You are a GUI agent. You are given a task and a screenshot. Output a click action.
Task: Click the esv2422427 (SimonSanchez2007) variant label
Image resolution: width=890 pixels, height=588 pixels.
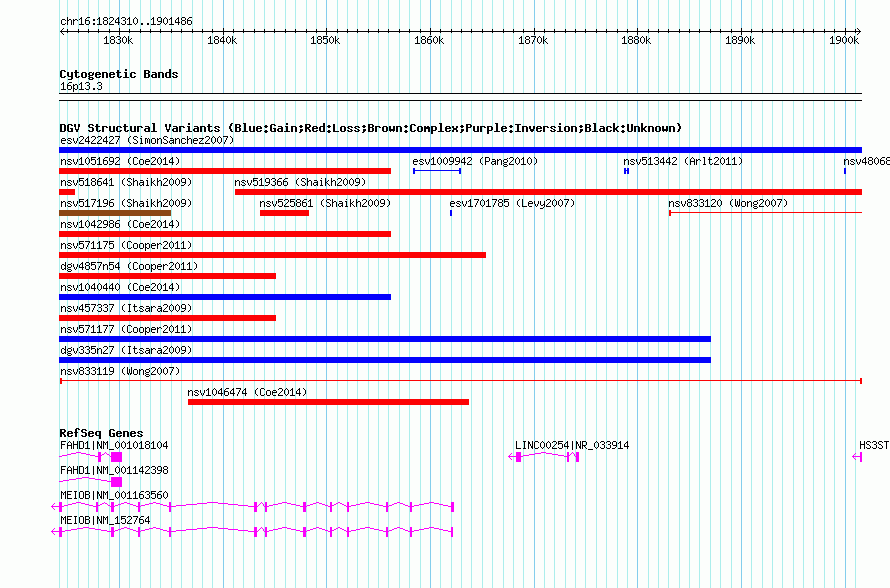[x=147, y=140]
